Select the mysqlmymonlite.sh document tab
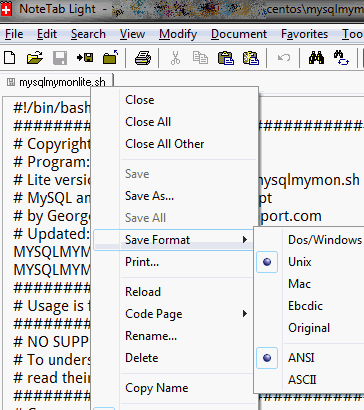This screenshot has width=364, height=410. [57, 82]
